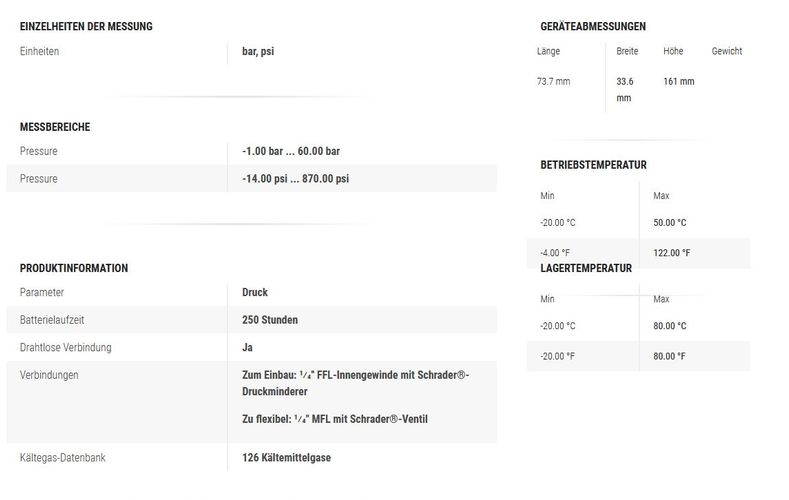Click the "Druck" parameter value

pos(255,293)
